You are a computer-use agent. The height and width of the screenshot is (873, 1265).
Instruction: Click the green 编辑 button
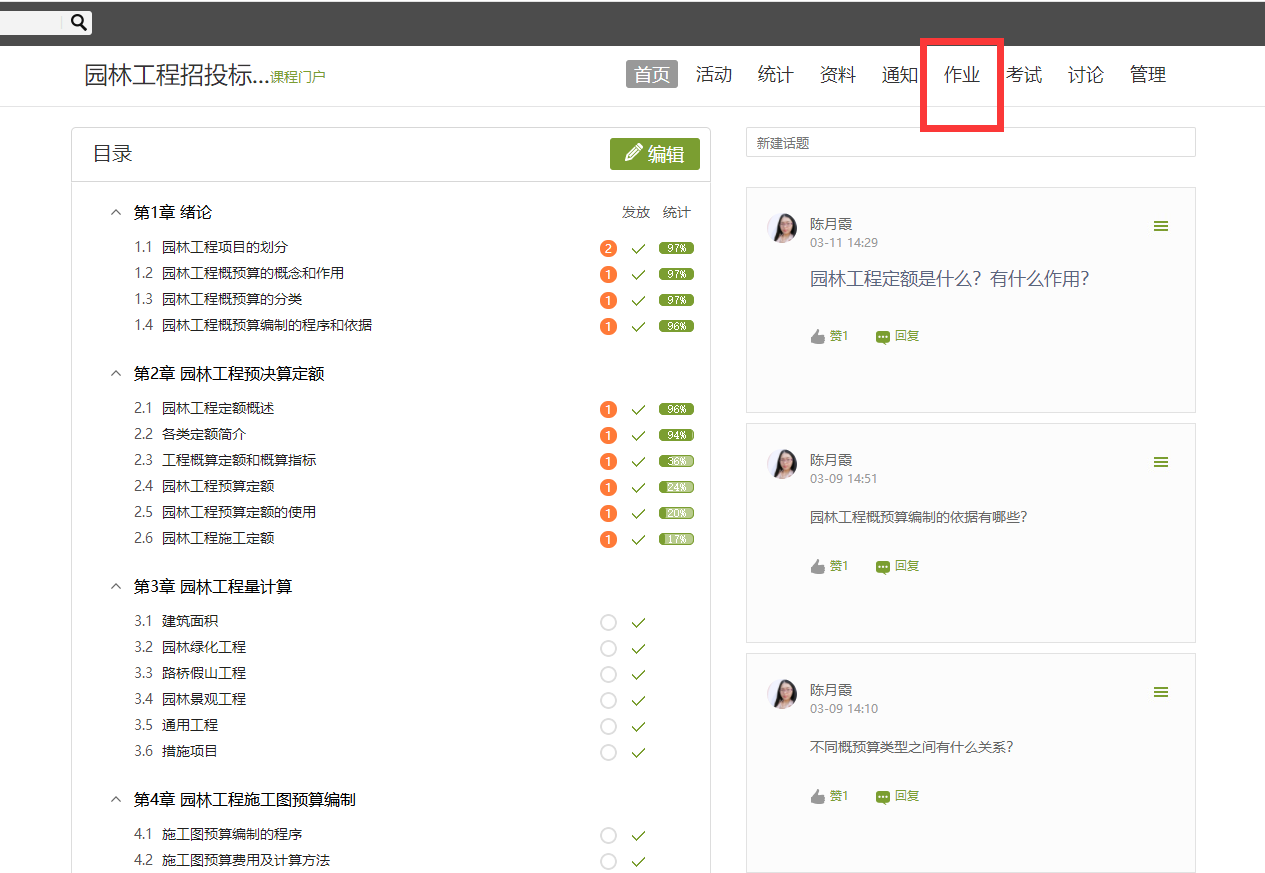655,154
